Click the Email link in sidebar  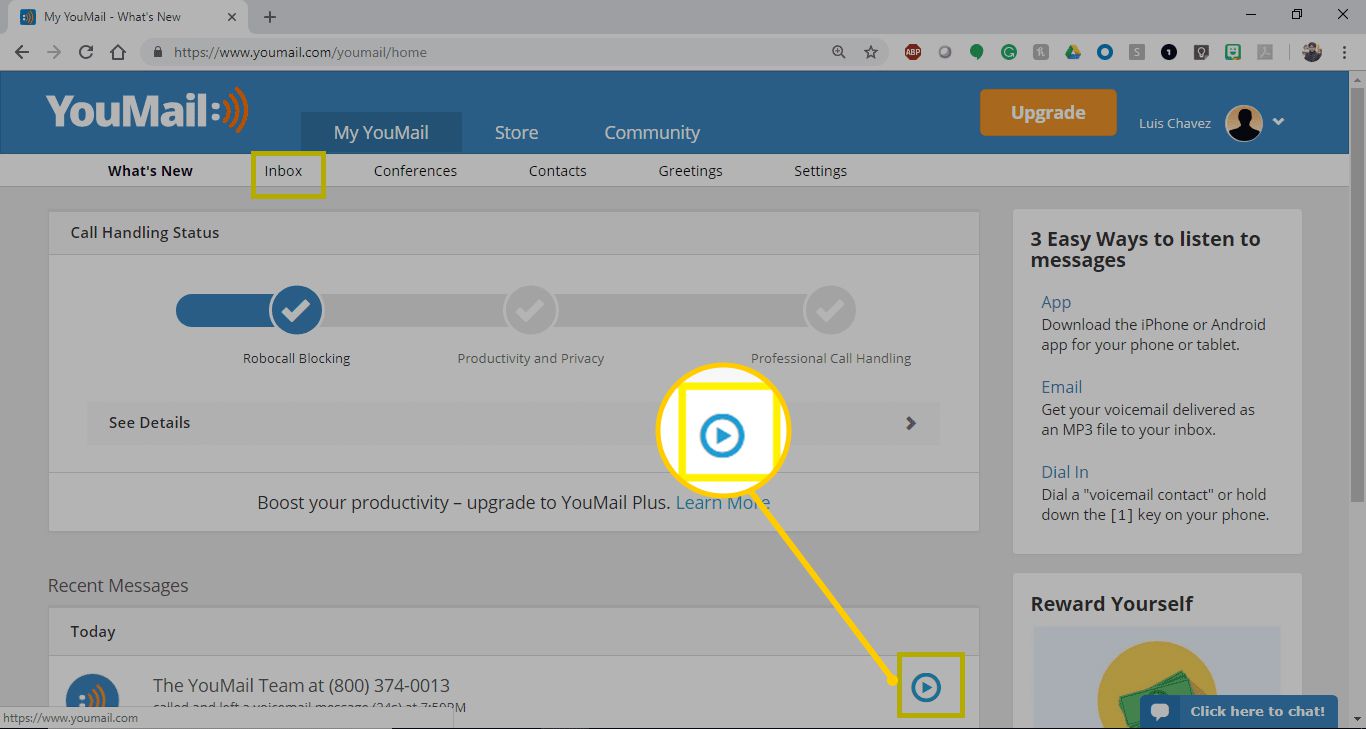(1061, 387)
